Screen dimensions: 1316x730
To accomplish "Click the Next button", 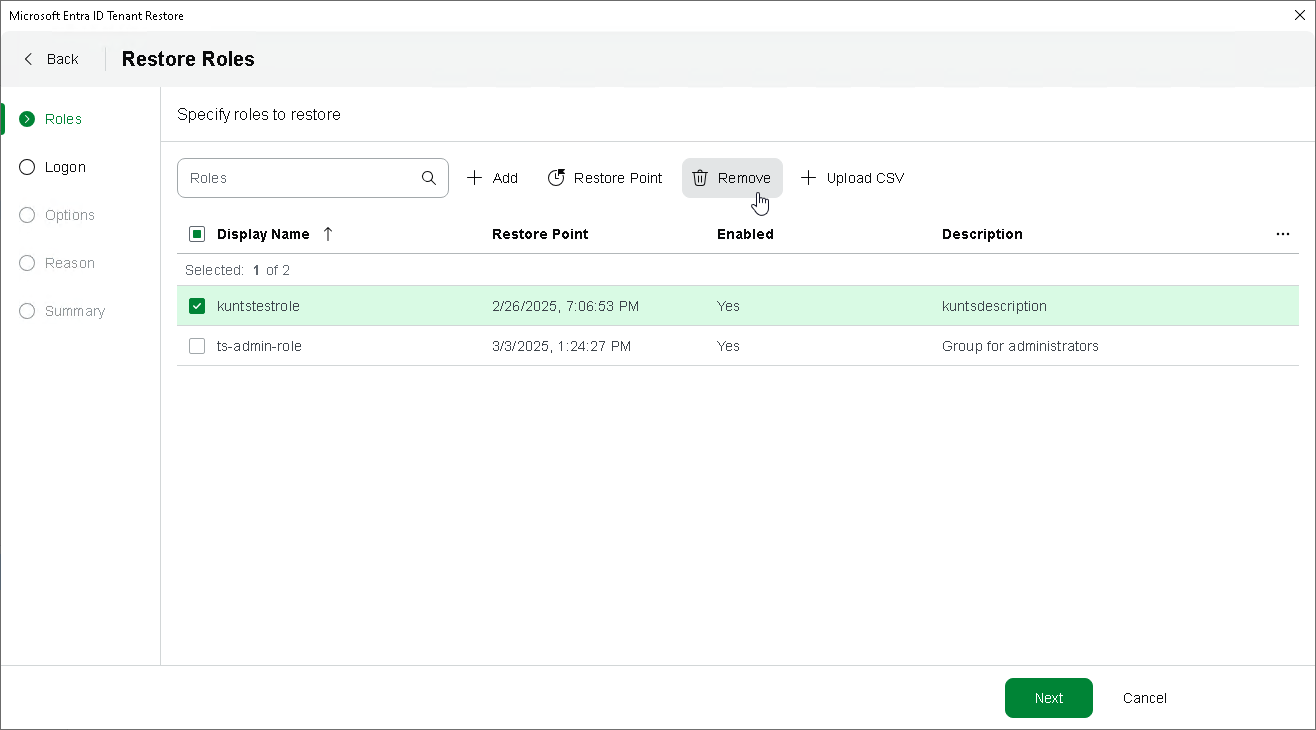I will pos(1048,698).
